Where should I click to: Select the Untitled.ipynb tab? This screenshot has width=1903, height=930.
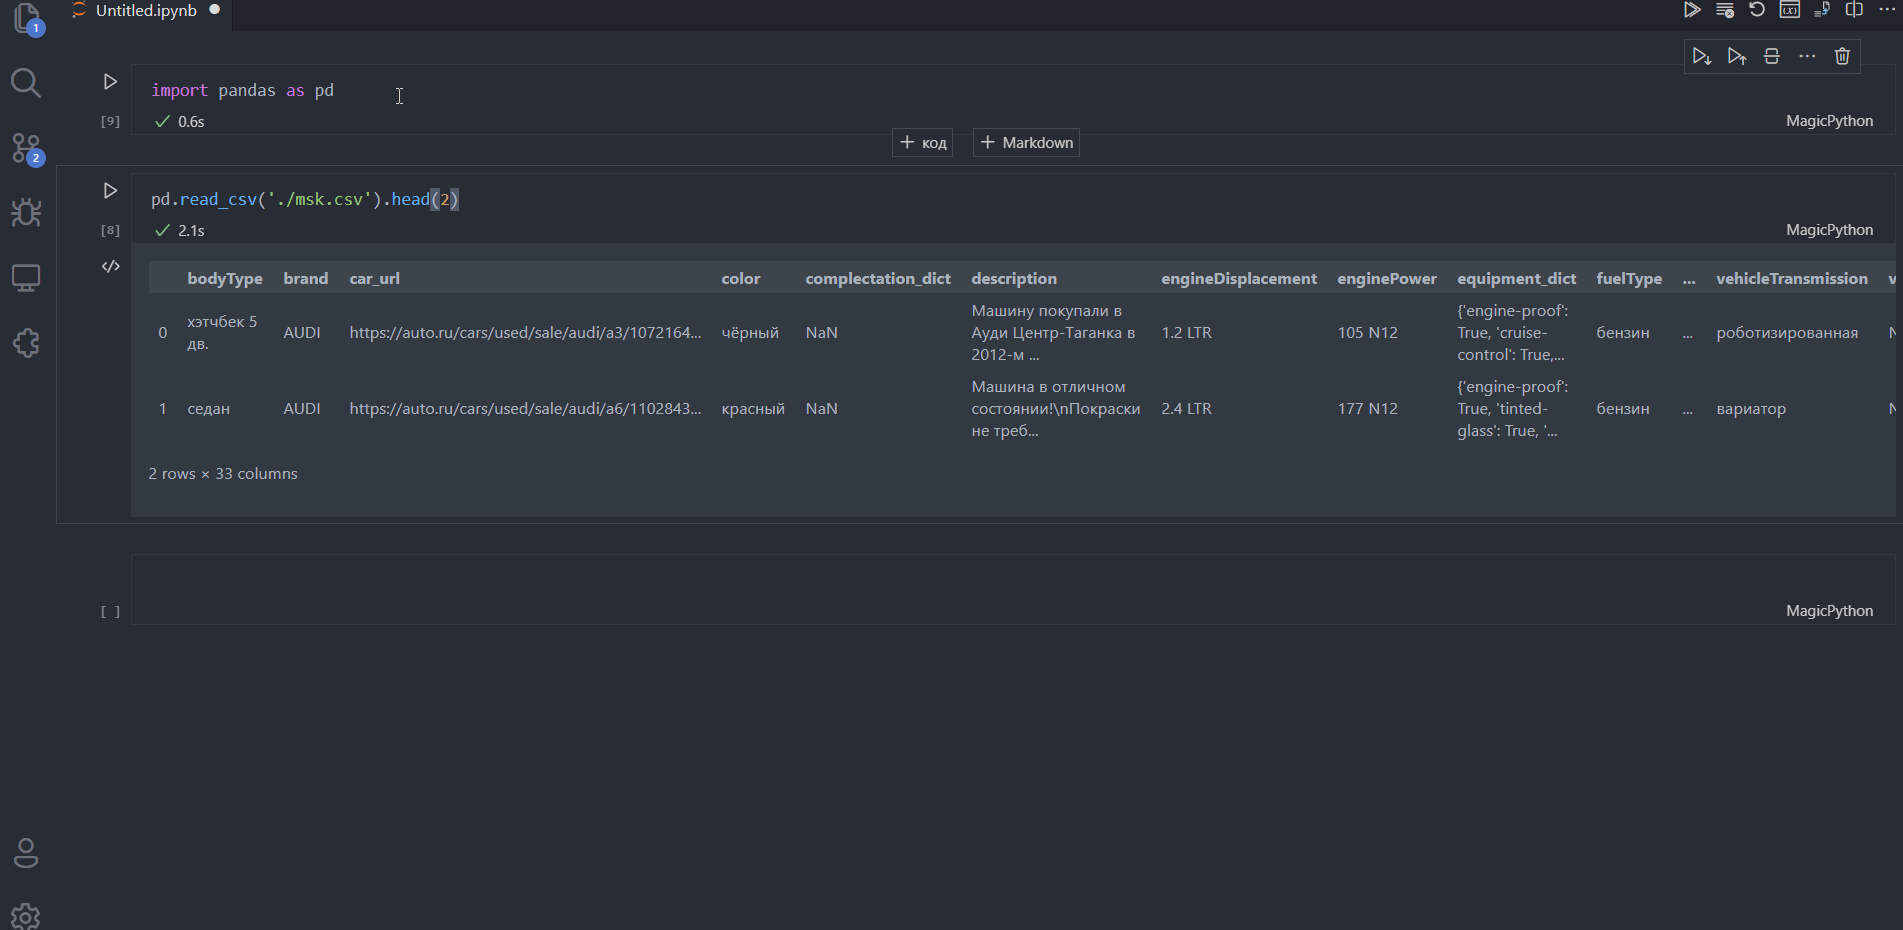146,11
